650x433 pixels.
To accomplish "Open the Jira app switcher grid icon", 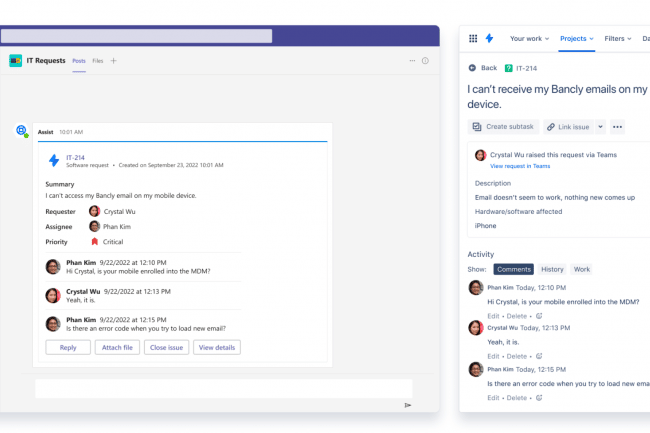I will pos(473,39).
